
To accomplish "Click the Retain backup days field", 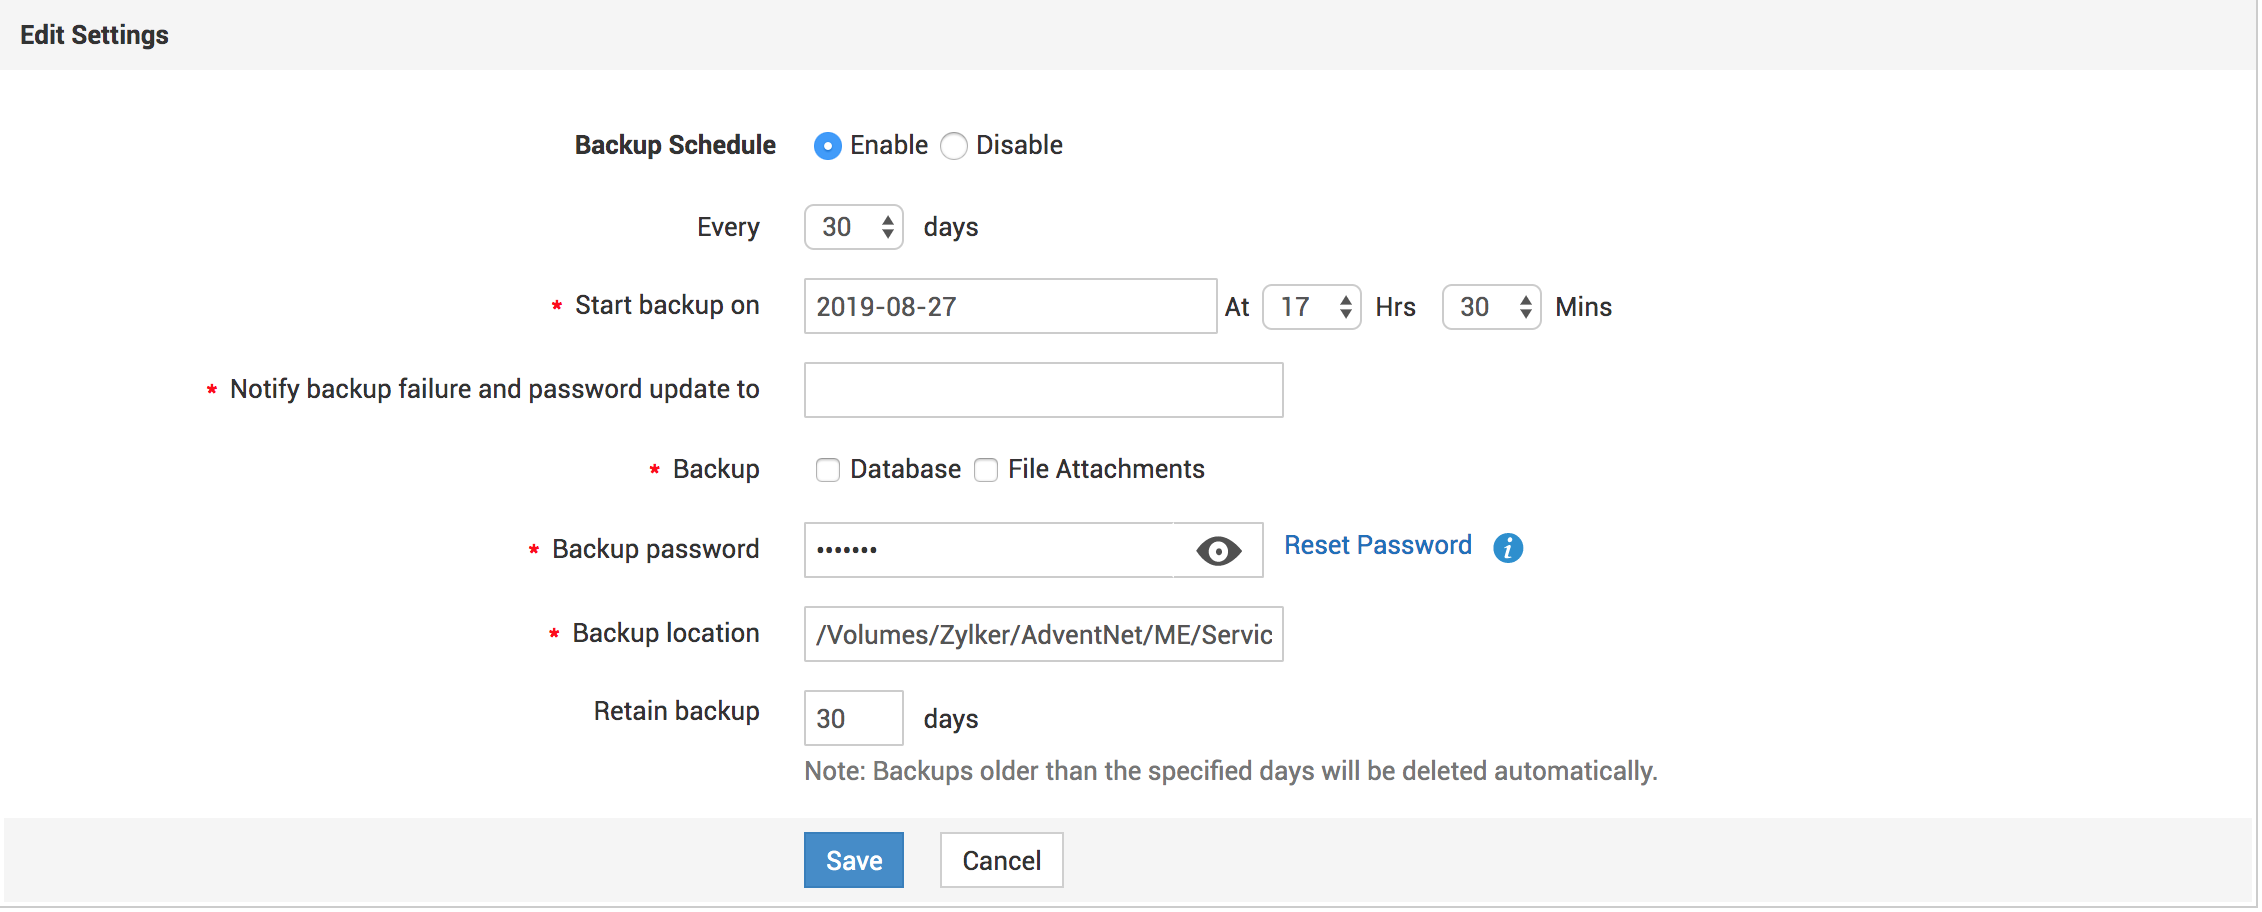I will [x=853, y=718].
